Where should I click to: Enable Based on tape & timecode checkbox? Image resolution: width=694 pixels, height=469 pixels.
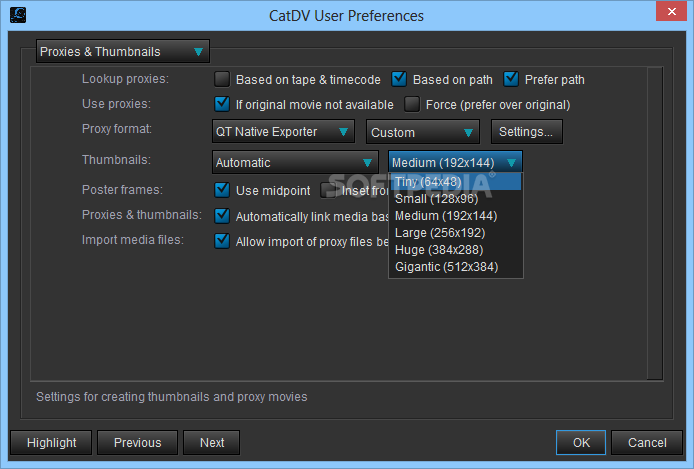[222, 79]
